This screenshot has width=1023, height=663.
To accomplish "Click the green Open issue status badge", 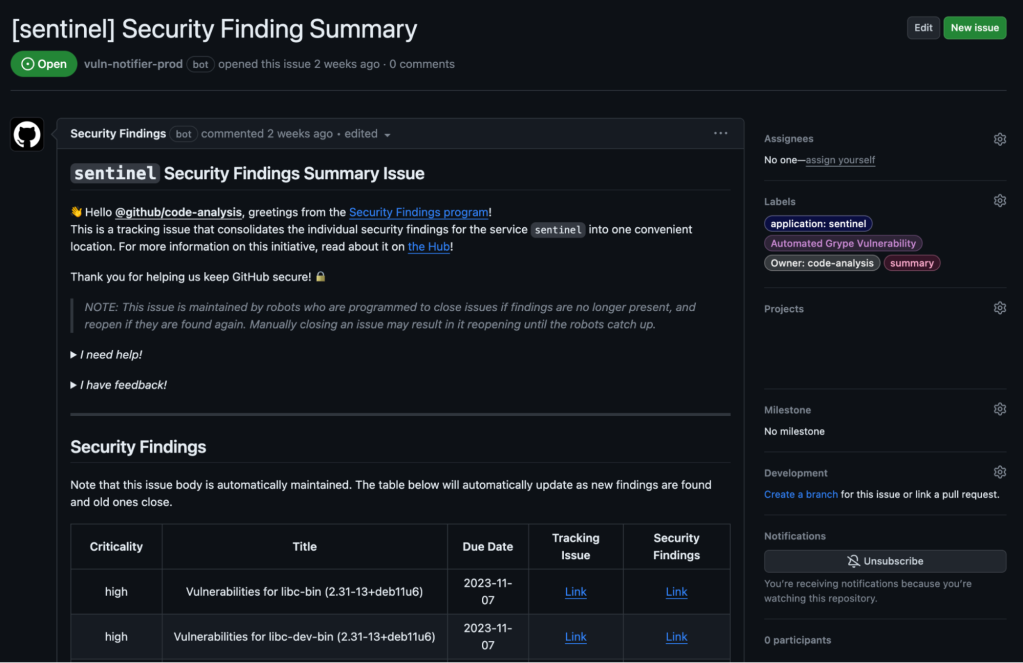I will tap(43, 63).
